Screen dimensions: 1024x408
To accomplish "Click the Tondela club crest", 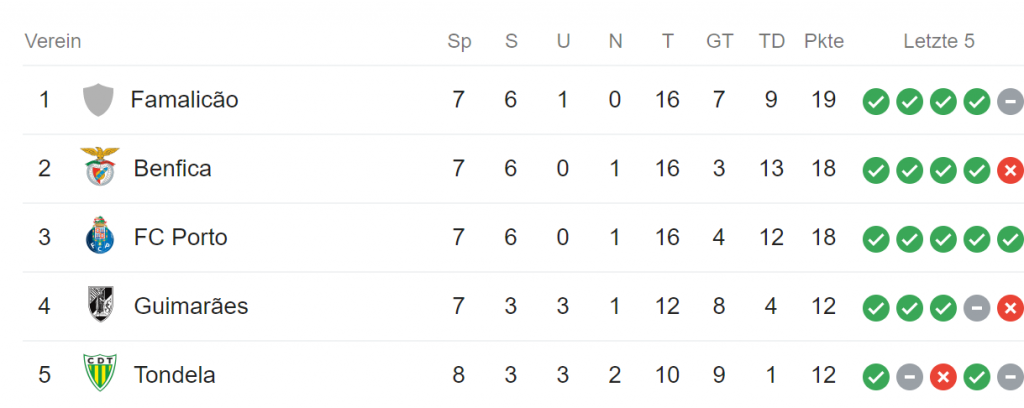I will point(99,375).
